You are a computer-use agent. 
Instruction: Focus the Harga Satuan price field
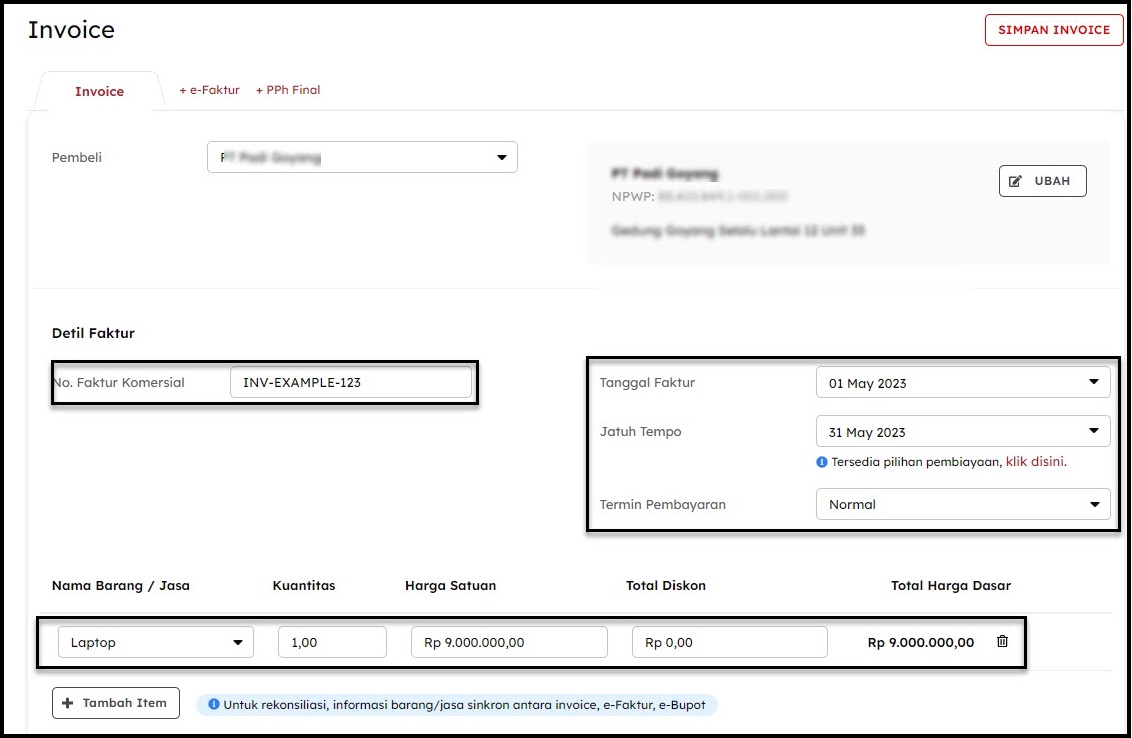508,642
